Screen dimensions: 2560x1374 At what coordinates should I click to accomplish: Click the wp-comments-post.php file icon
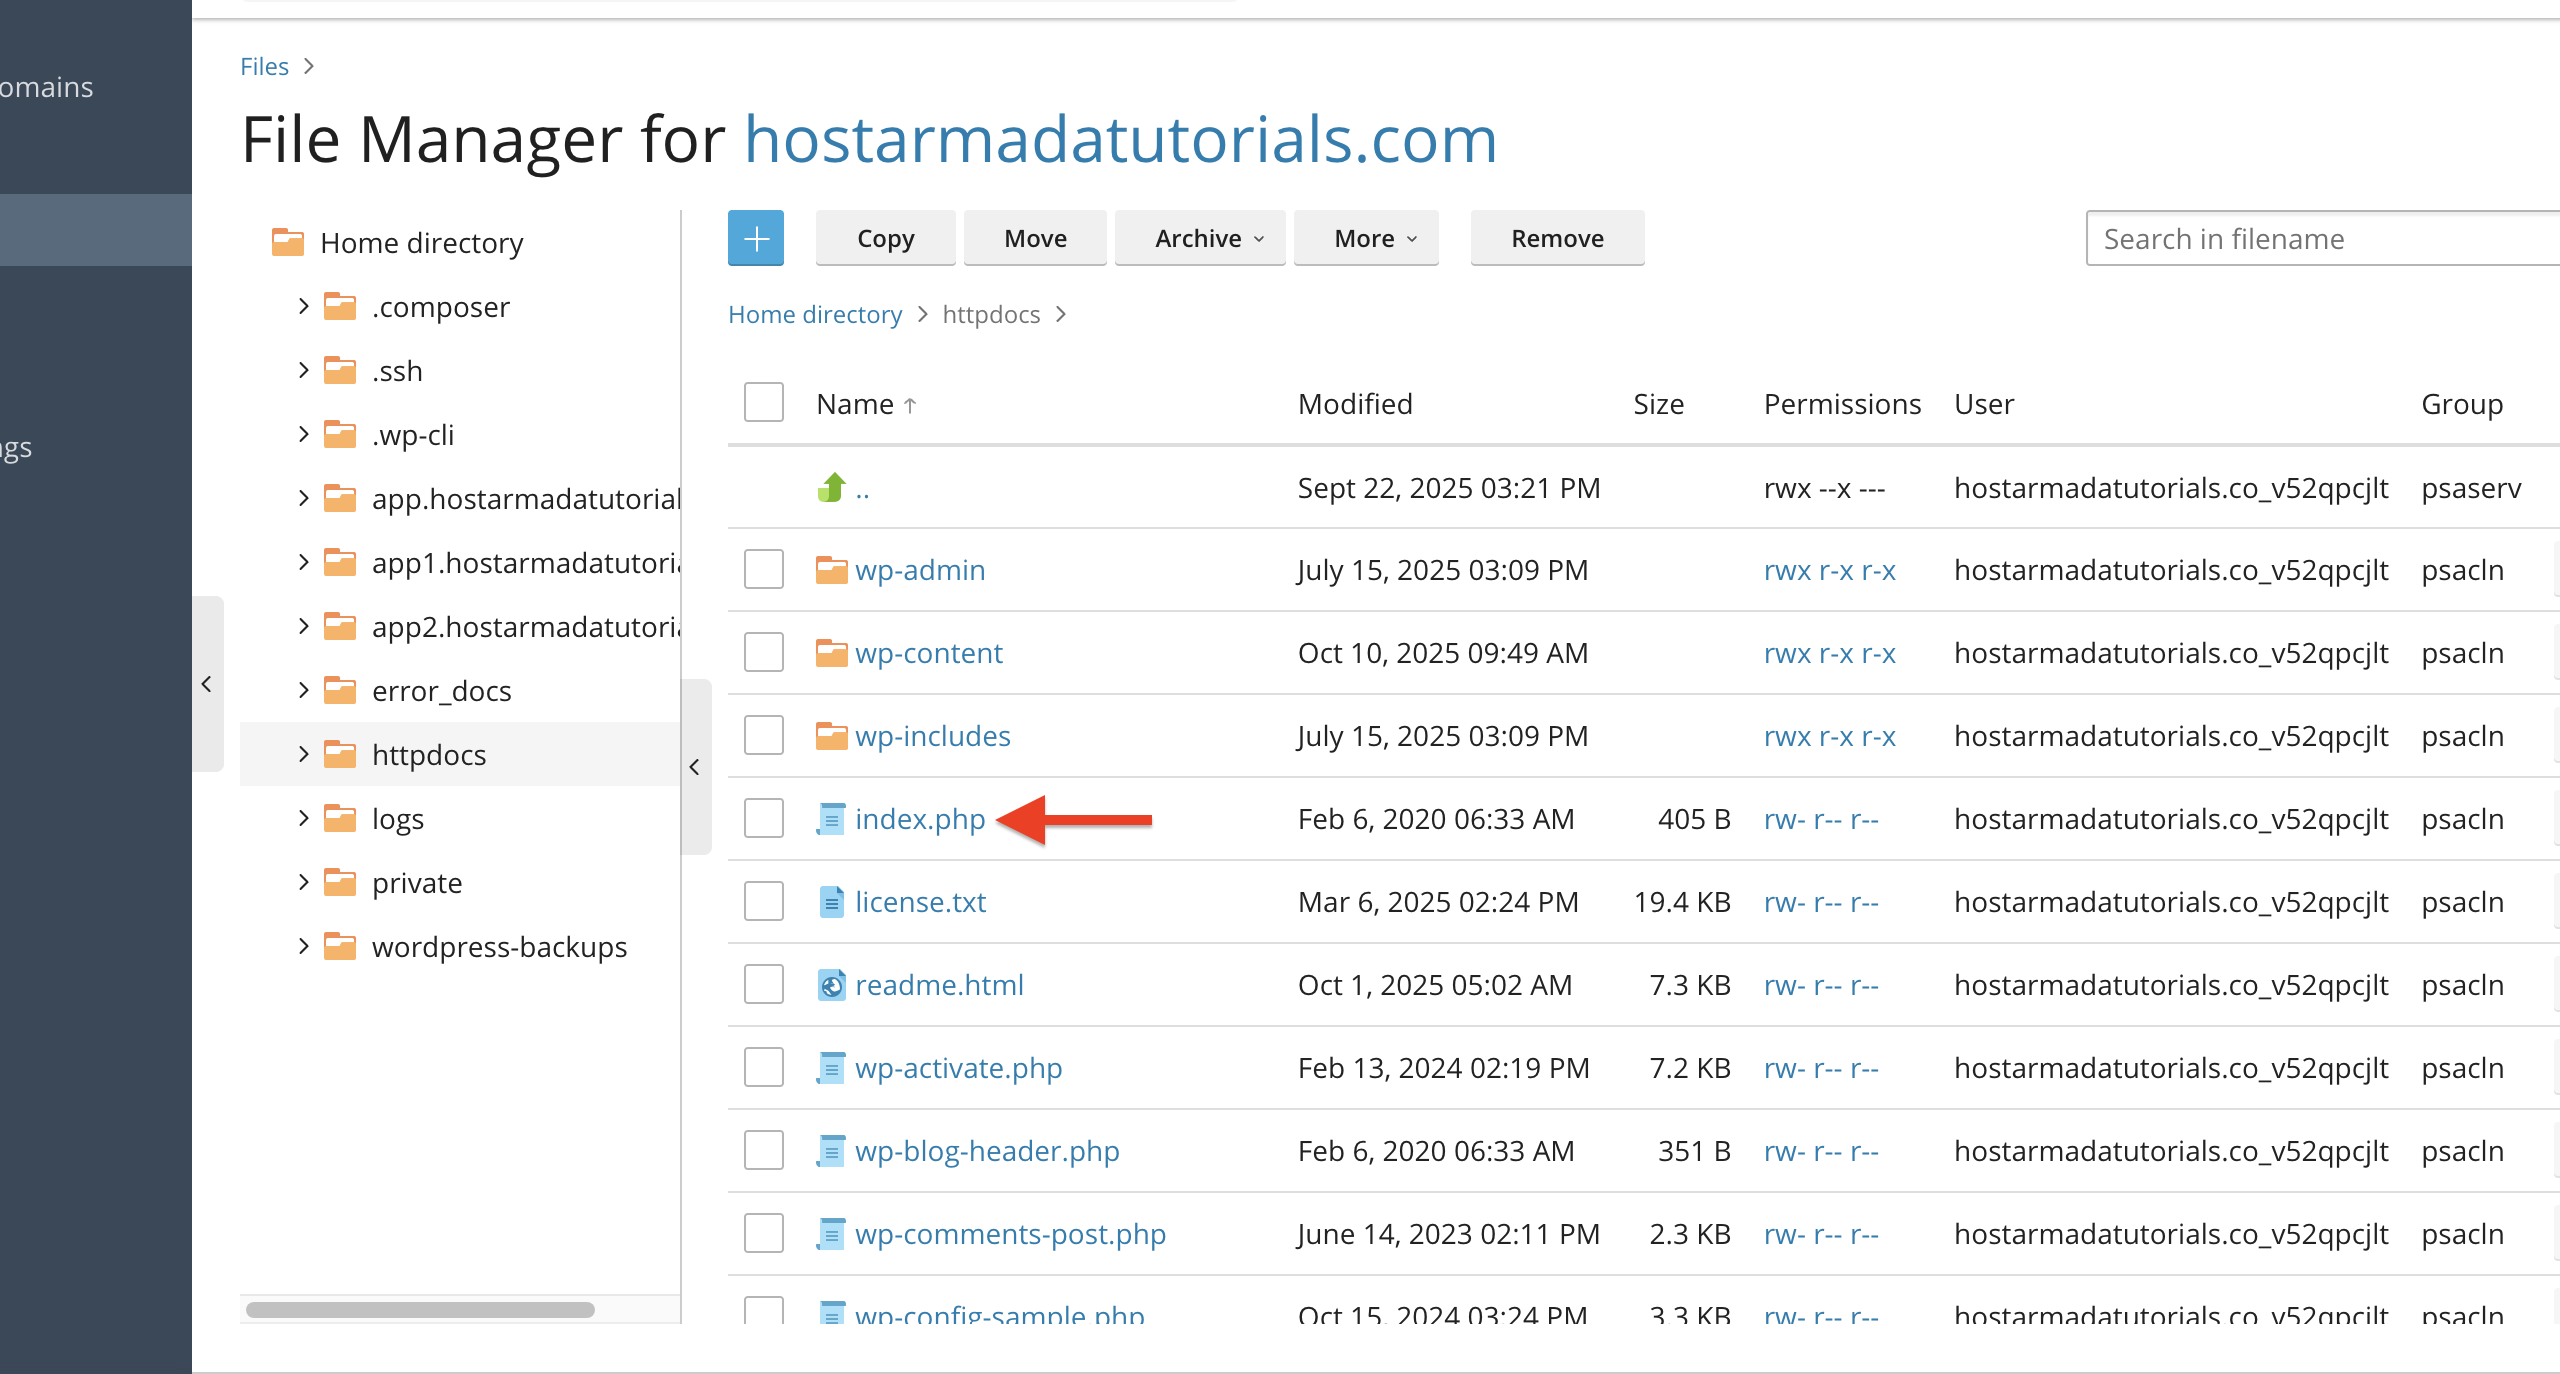(832, 1234)
